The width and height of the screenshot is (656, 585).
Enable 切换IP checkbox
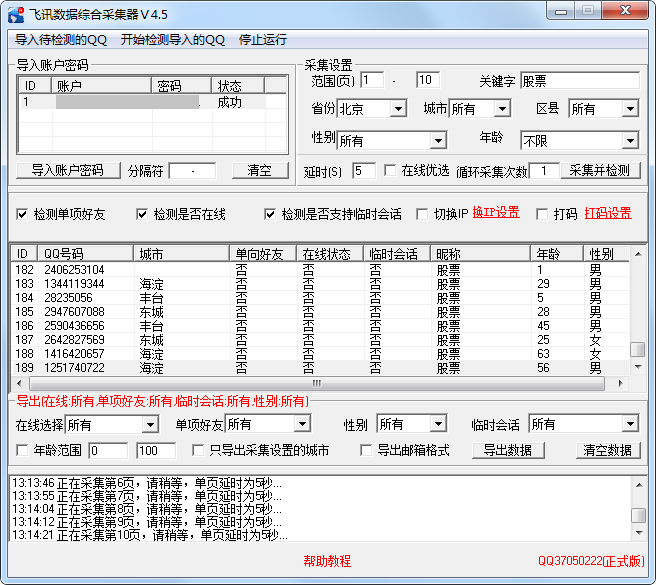pyautogui.click(x=422, y=214)
